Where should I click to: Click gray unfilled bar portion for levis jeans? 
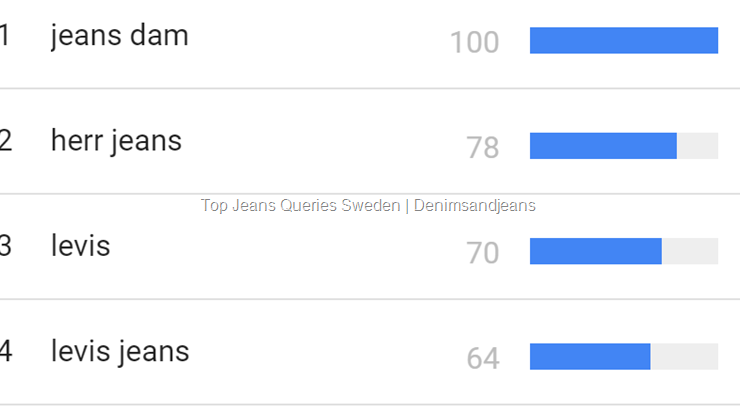coord(684,356)
